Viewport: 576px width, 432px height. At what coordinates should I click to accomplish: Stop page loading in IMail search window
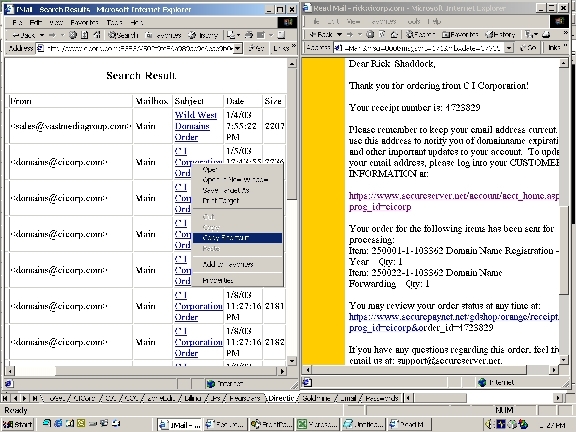(x=73, y=35)
